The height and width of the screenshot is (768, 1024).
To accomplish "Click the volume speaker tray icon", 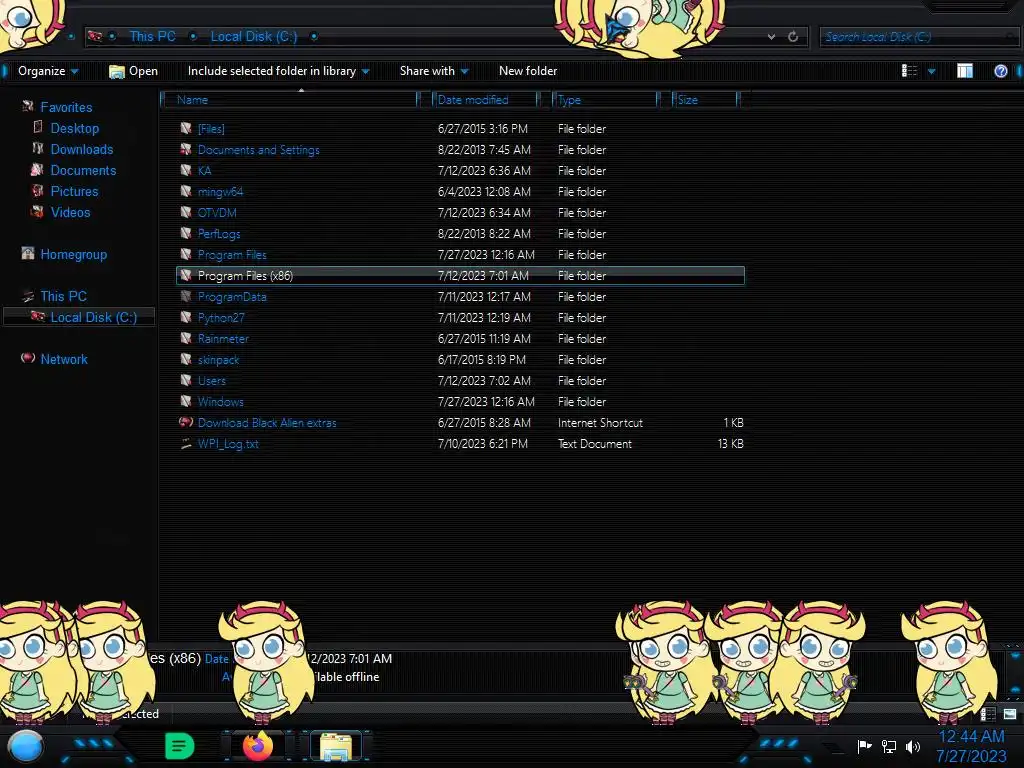I will pyautogui.click(x=912, y=746).
